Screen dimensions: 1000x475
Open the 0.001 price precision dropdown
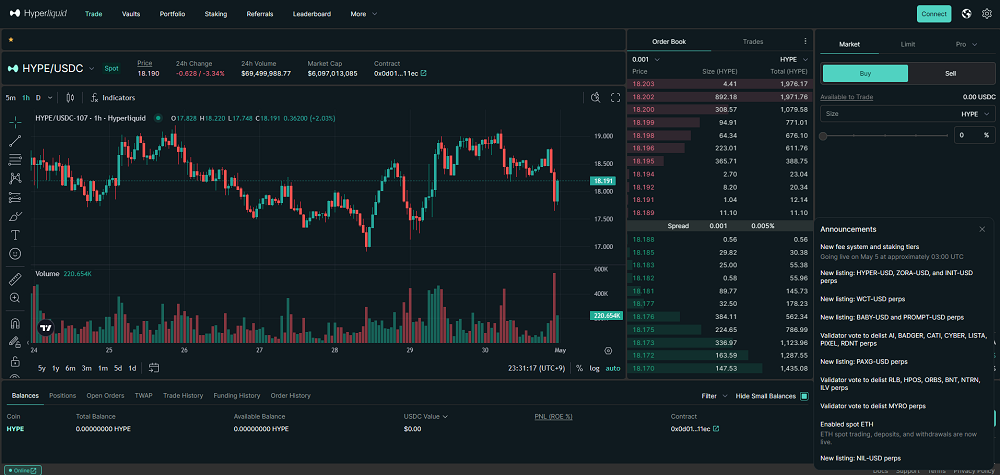(x=646, y=59)
